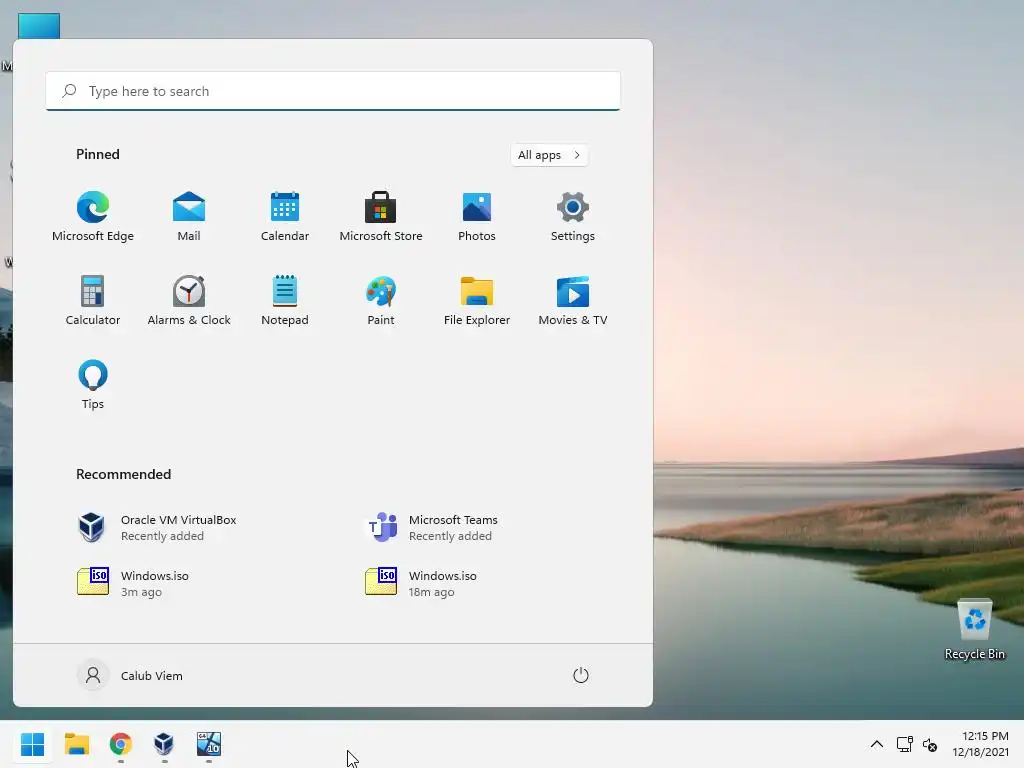This screenshot has width=1024, height=768.
Task: Open Microsoft Edge from pinned apps
Action: (93, 217)
